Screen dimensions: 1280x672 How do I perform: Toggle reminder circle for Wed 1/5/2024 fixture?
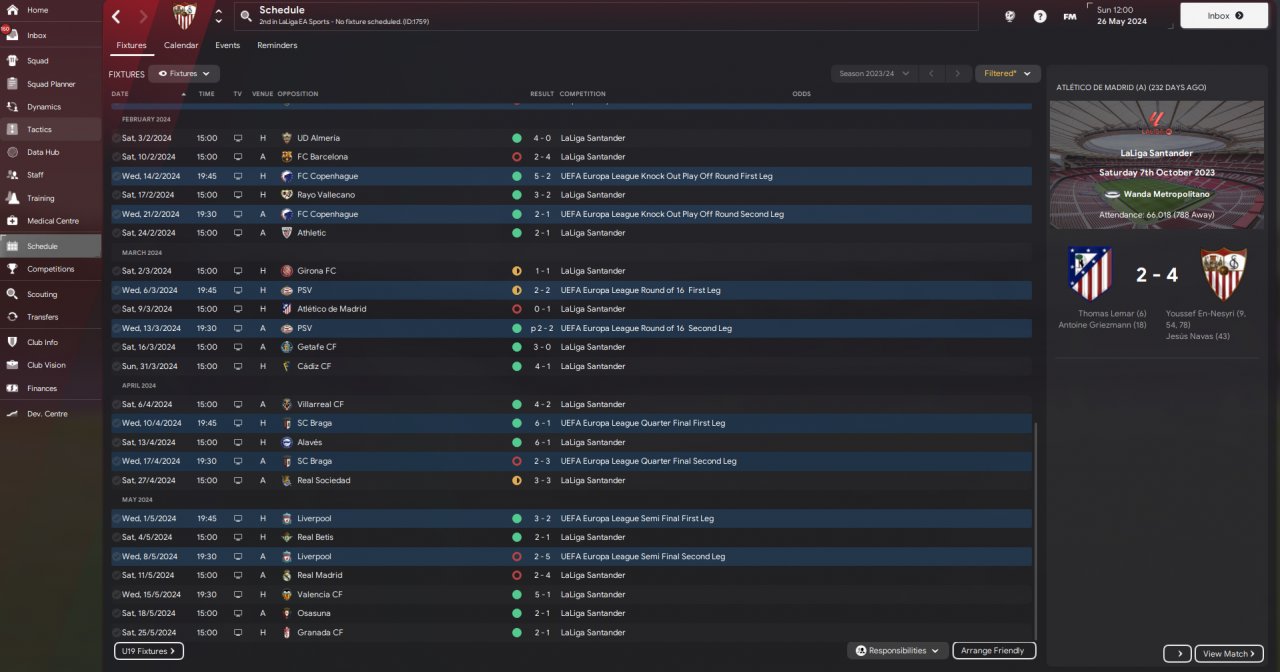(x=116, y=519)
